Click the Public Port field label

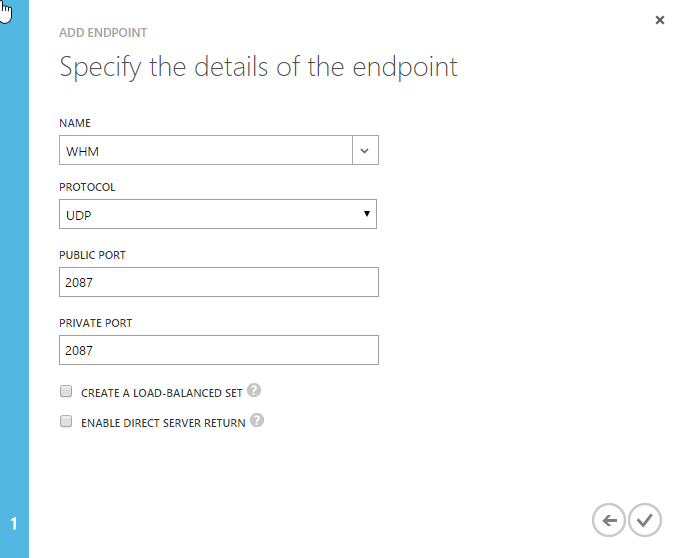tap(92, 255)
